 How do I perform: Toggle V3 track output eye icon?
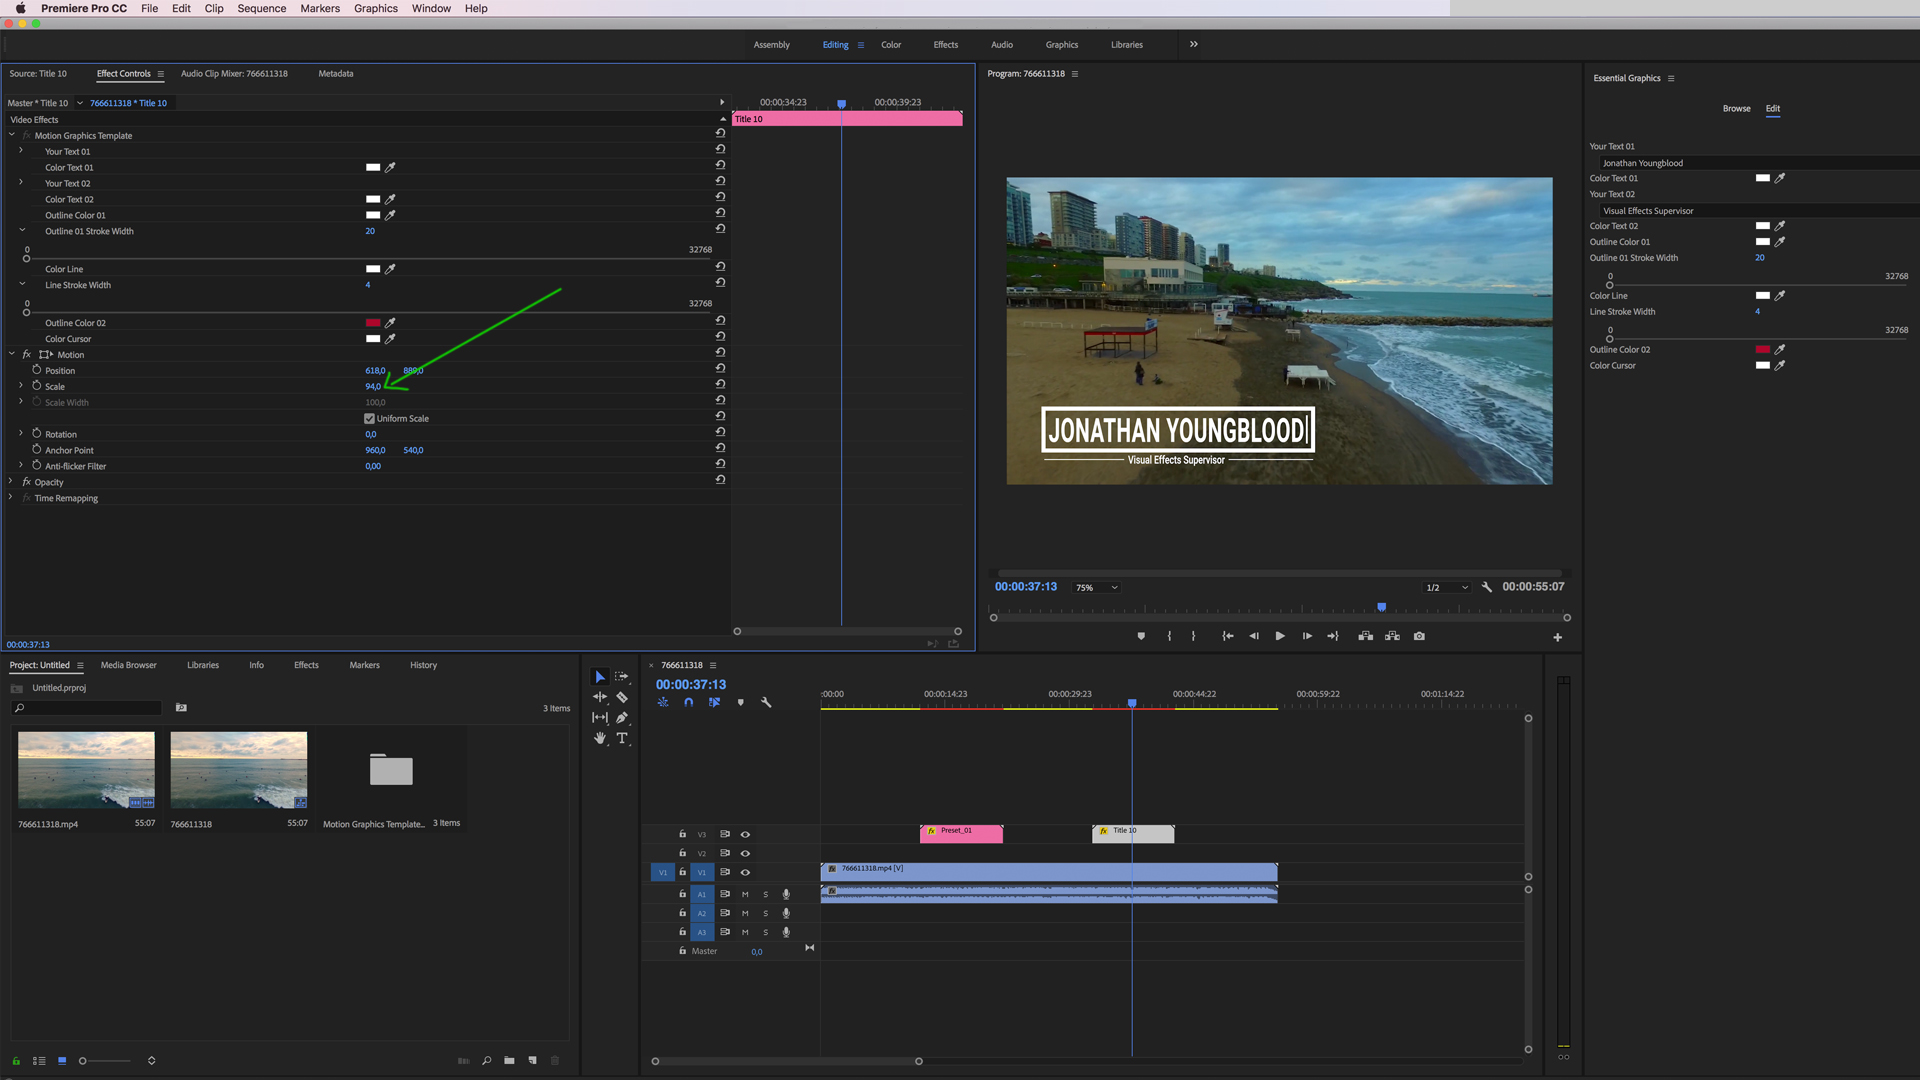tap(745, 834)
